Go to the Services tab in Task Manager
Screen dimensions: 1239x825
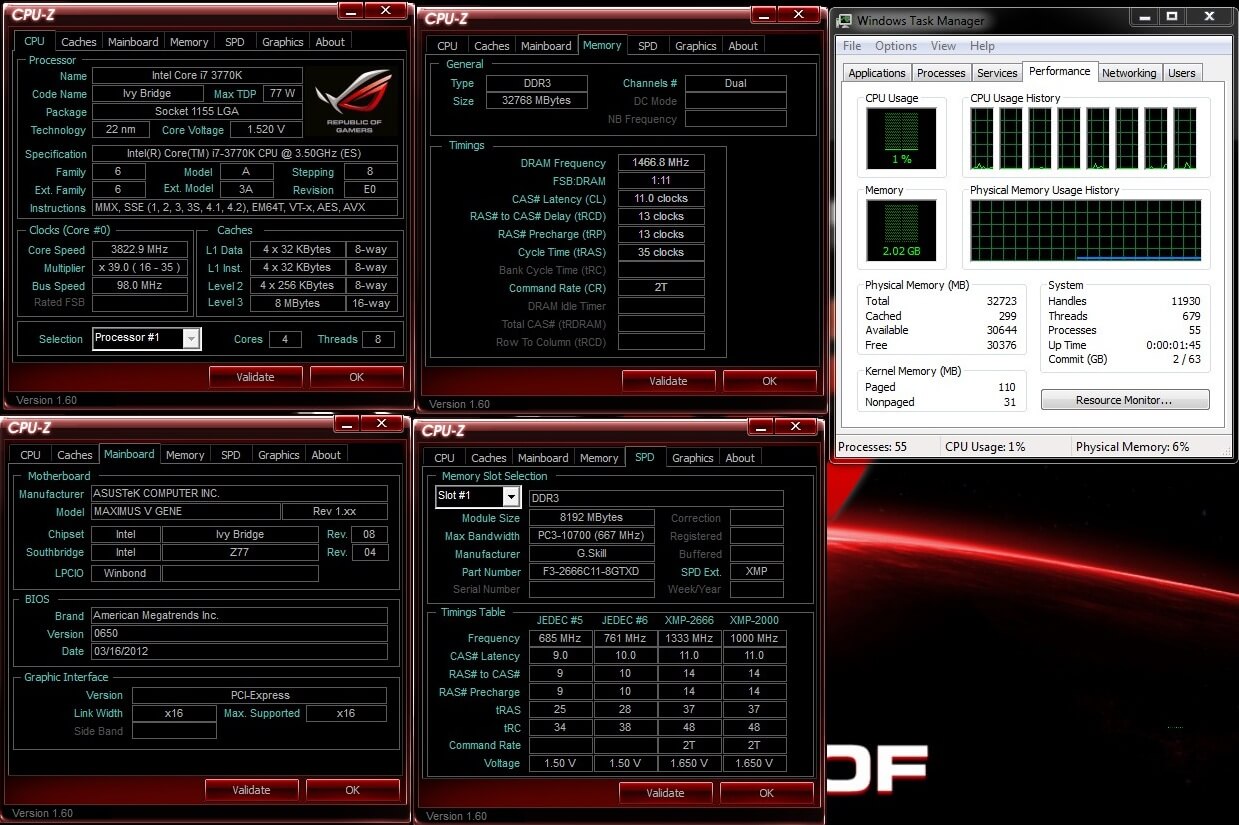[997, 73]
